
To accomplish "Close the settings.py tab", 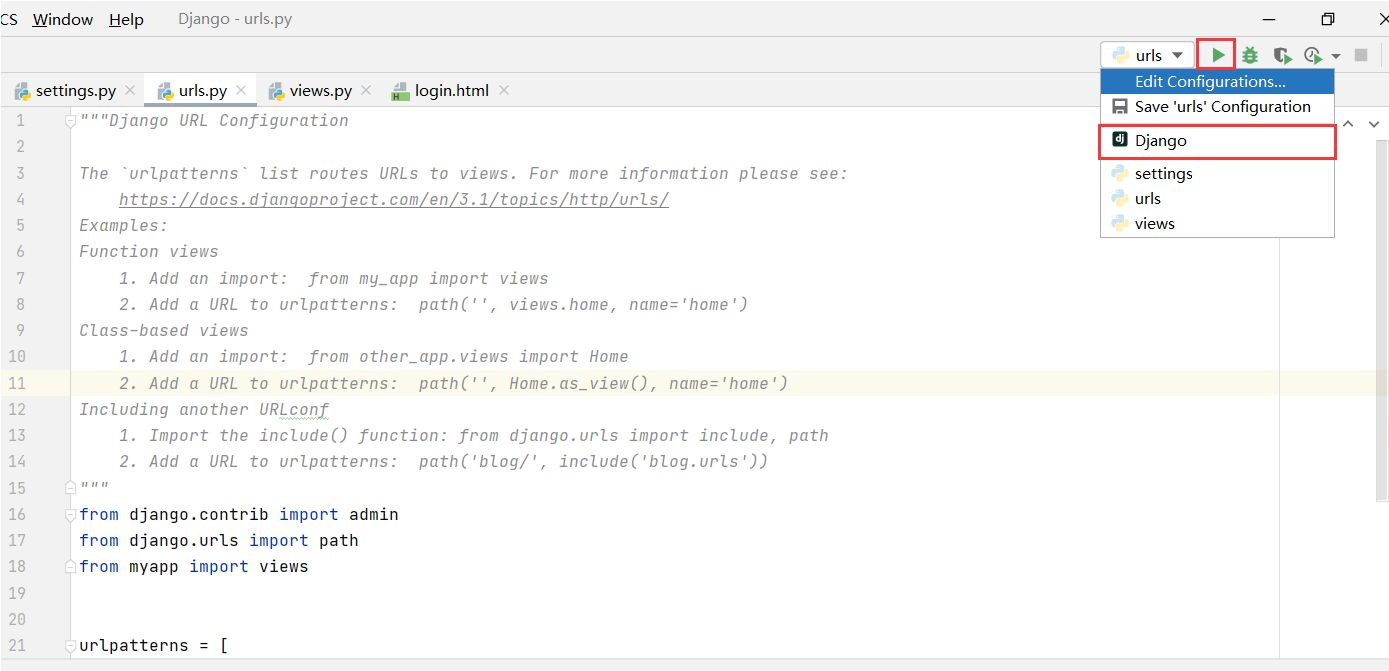I will point(130,90).
